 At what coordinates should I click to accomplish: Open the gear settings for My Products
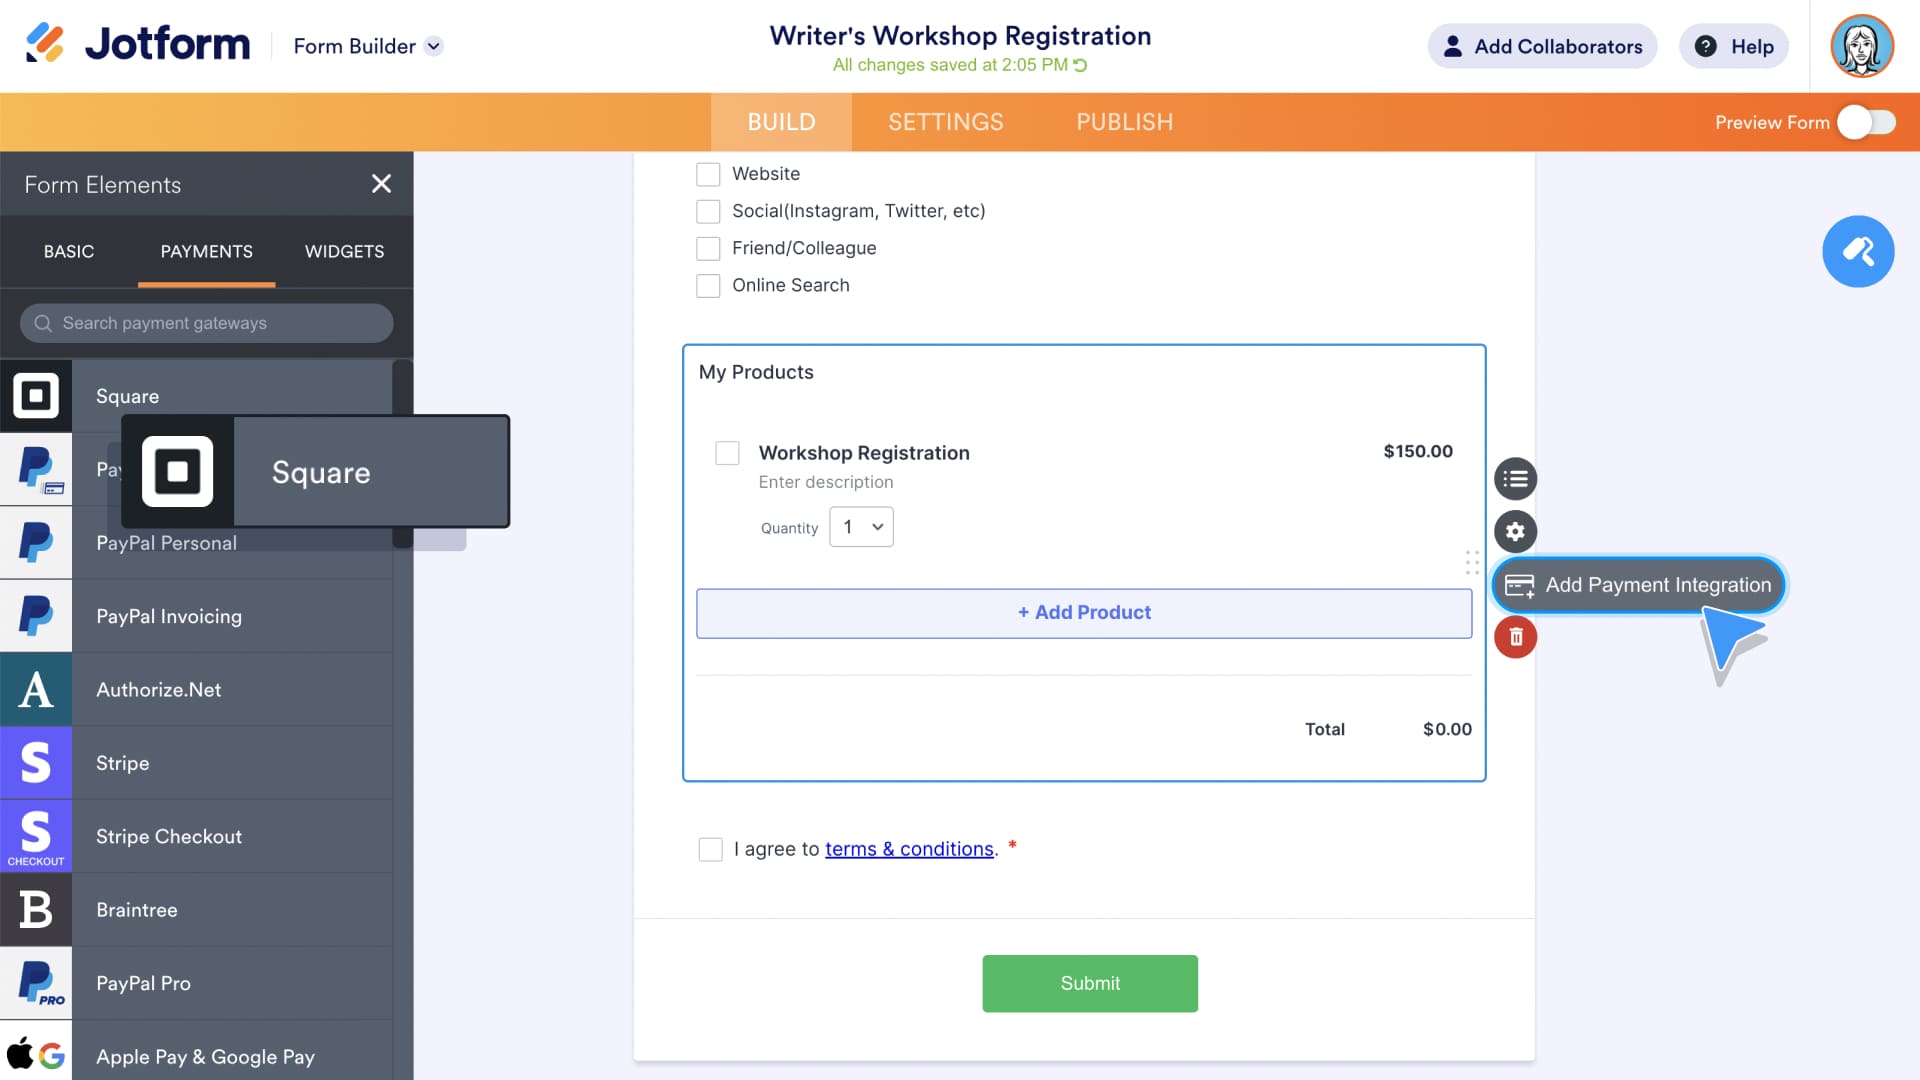pos(1515,531)
